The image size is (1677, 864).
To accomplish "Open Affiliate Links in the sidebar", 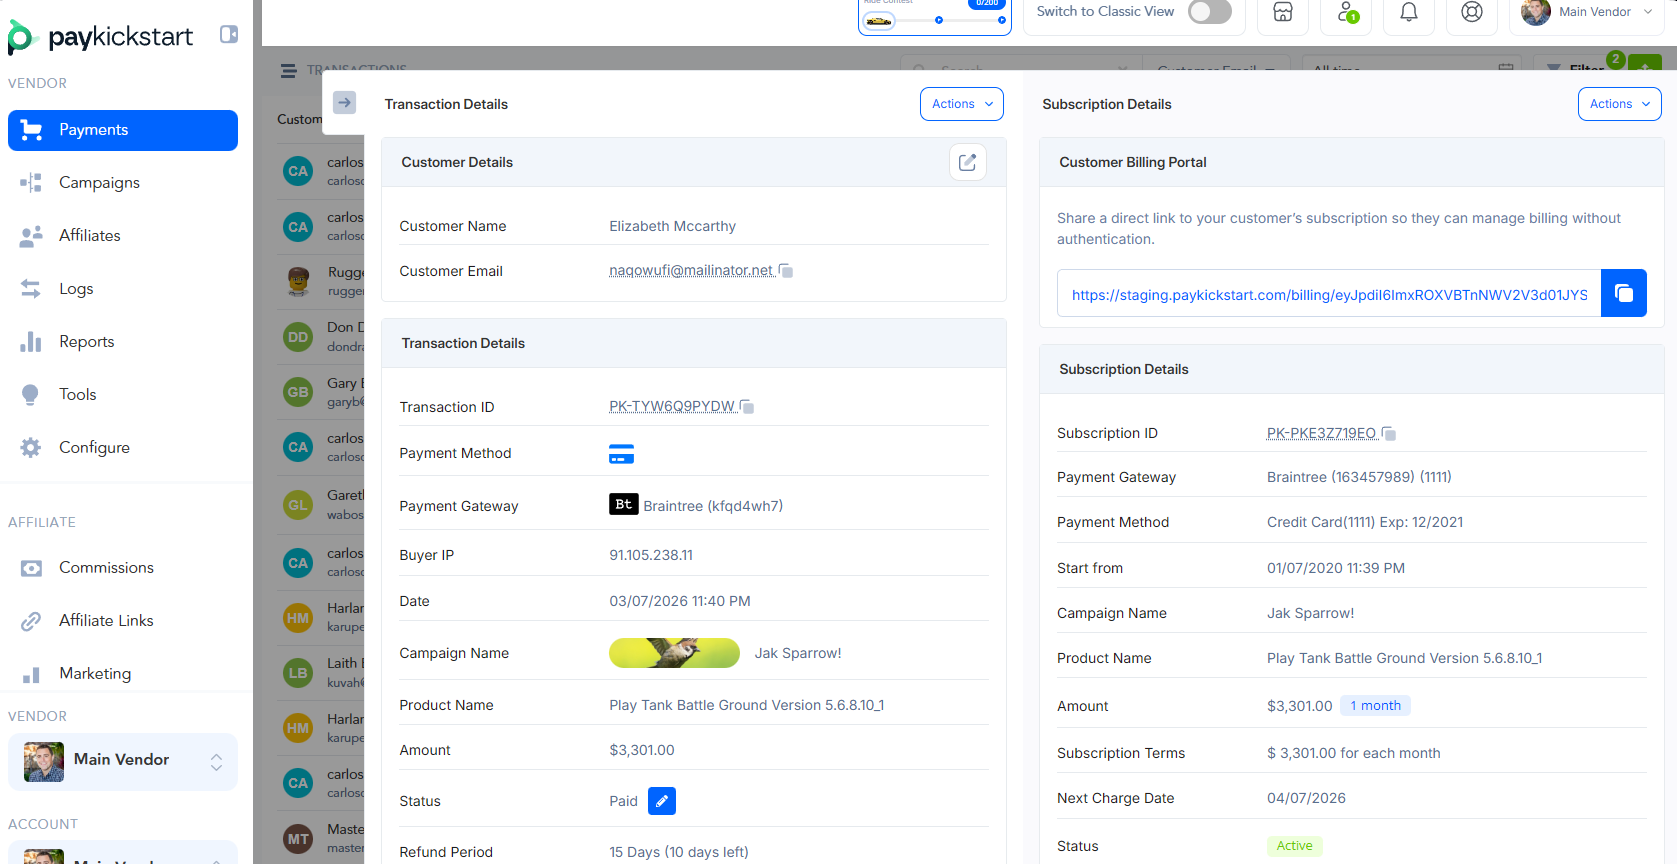I will (123, 621).
